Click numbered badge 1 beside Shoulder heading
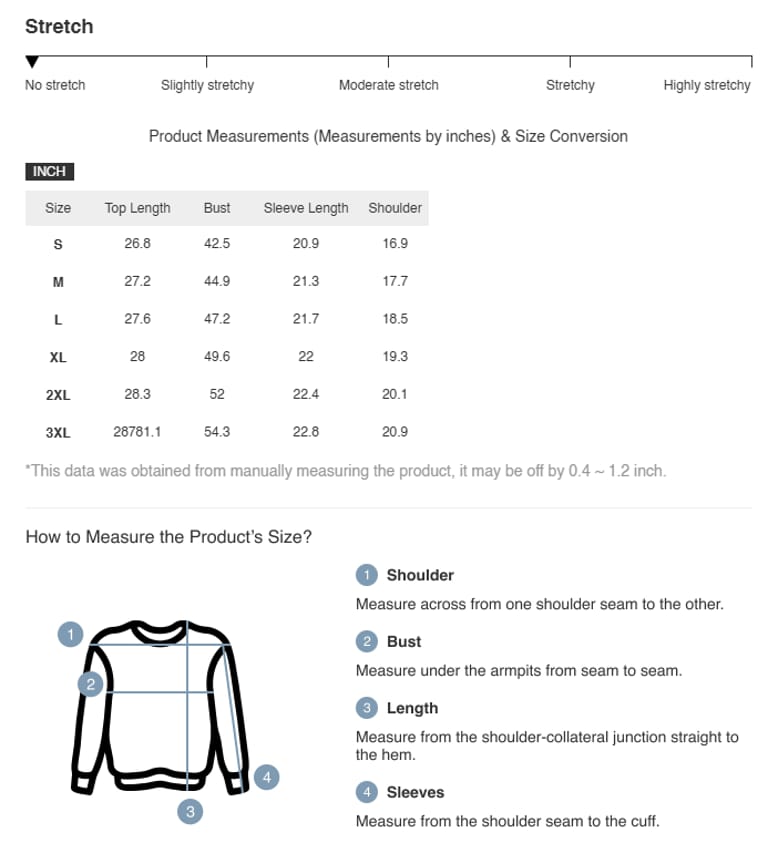This screenshot has height=843, width=768. 367,575
